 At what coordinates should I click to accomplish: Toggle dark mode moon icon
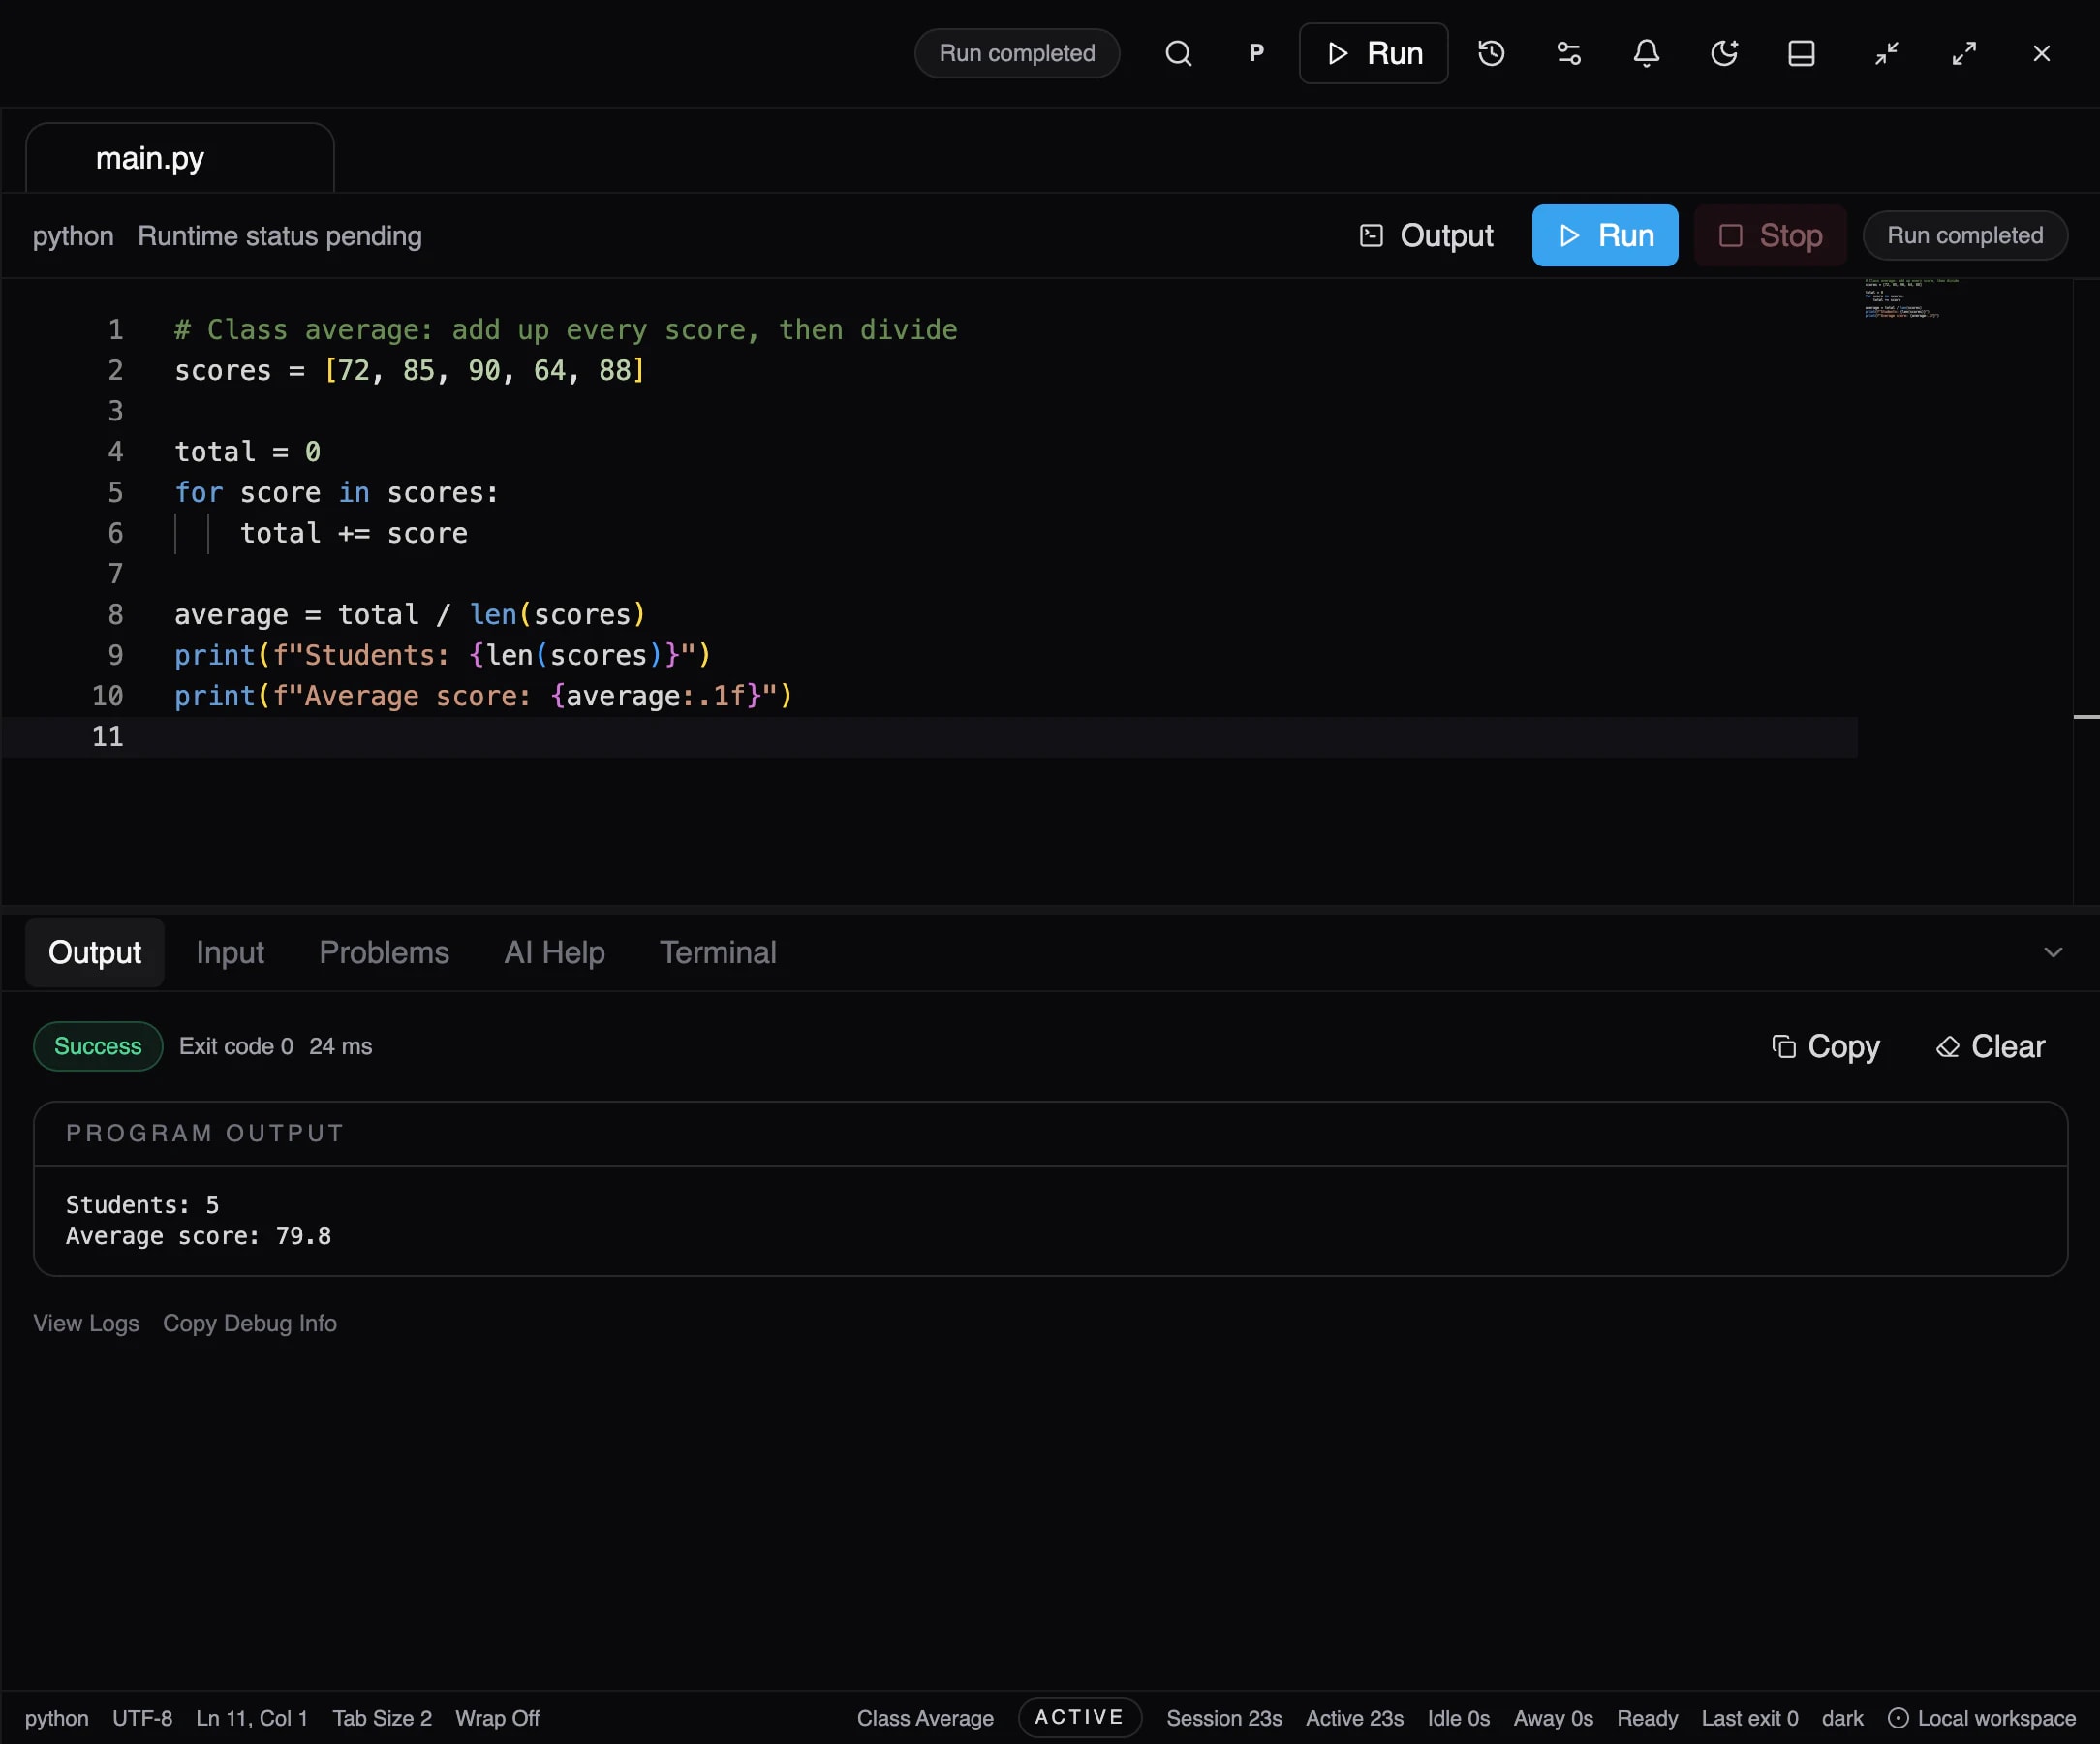point(1724,53)
